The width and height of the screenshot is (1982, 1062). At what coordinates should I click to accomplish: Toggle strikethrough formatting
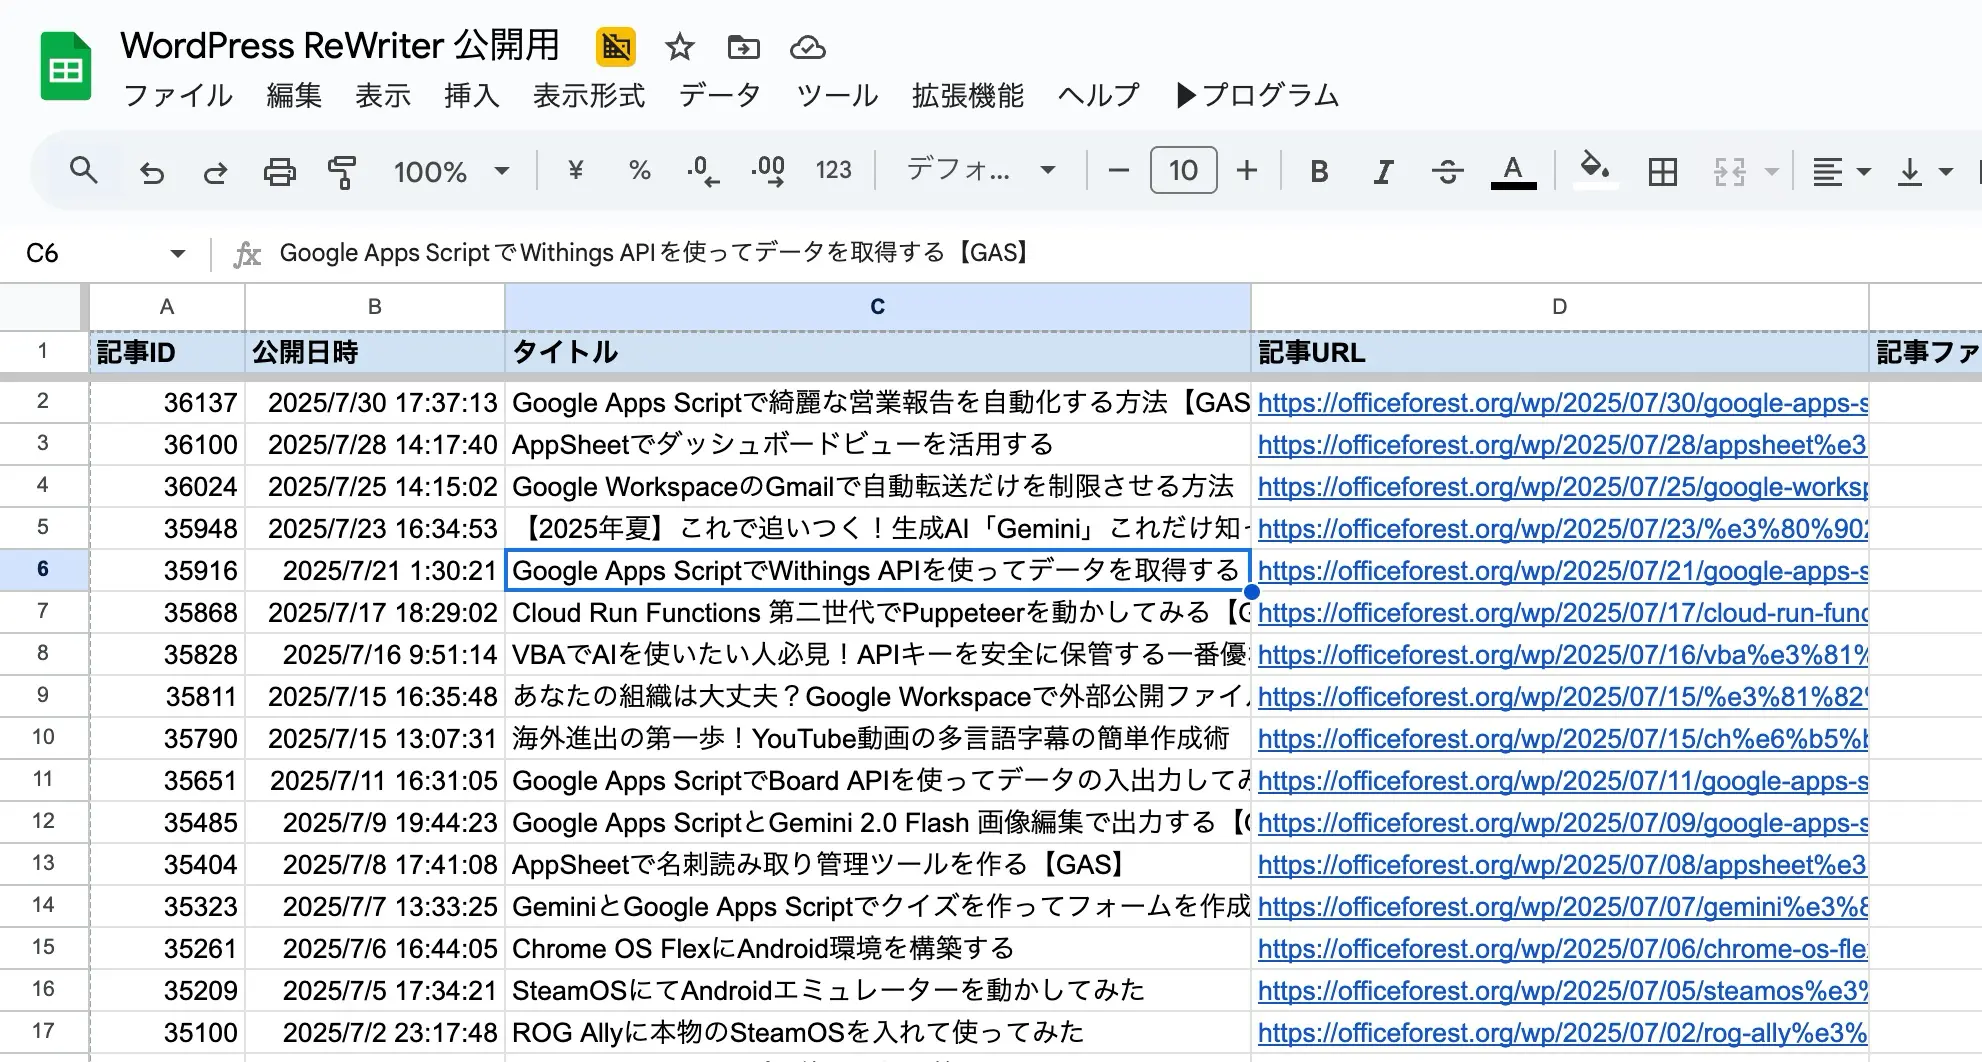pos(1447,172)
